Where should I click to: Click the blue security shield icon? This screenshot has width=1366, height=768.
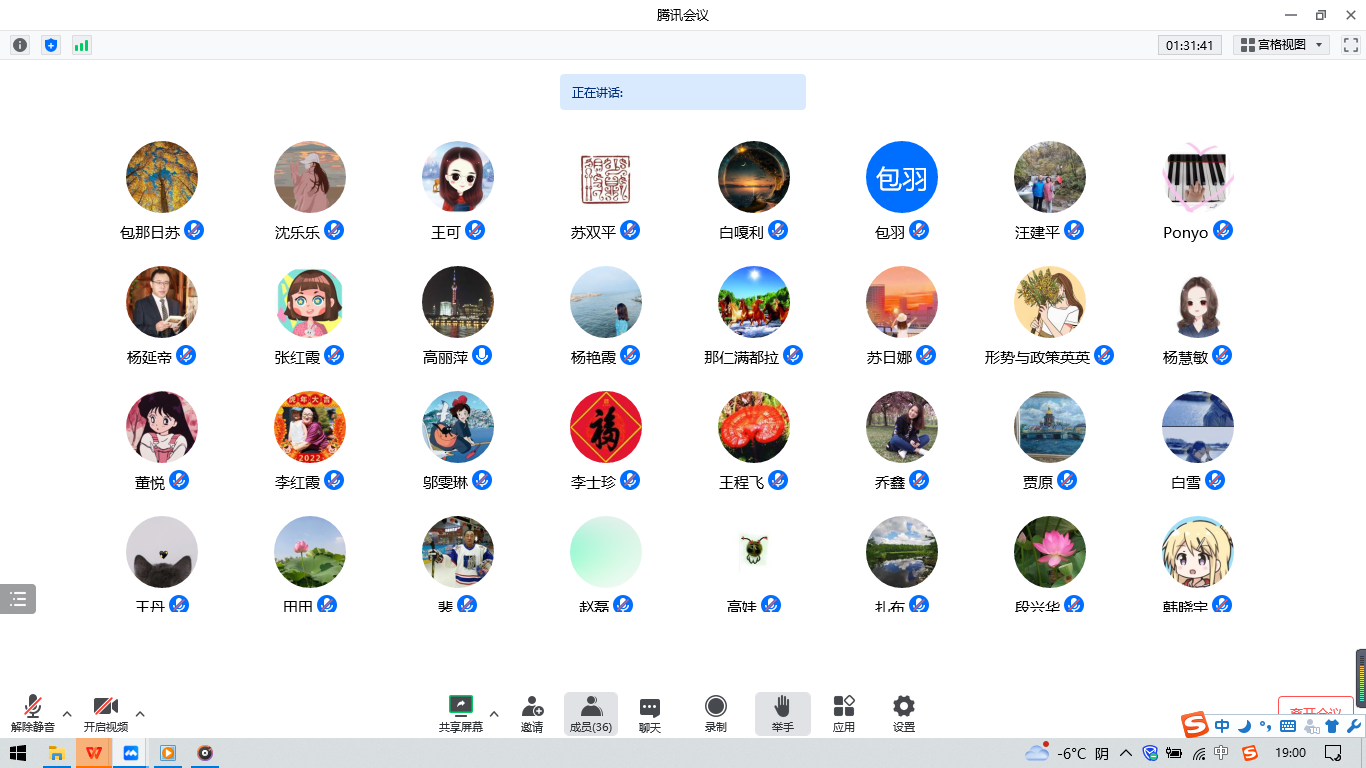[x=51, y=45]
